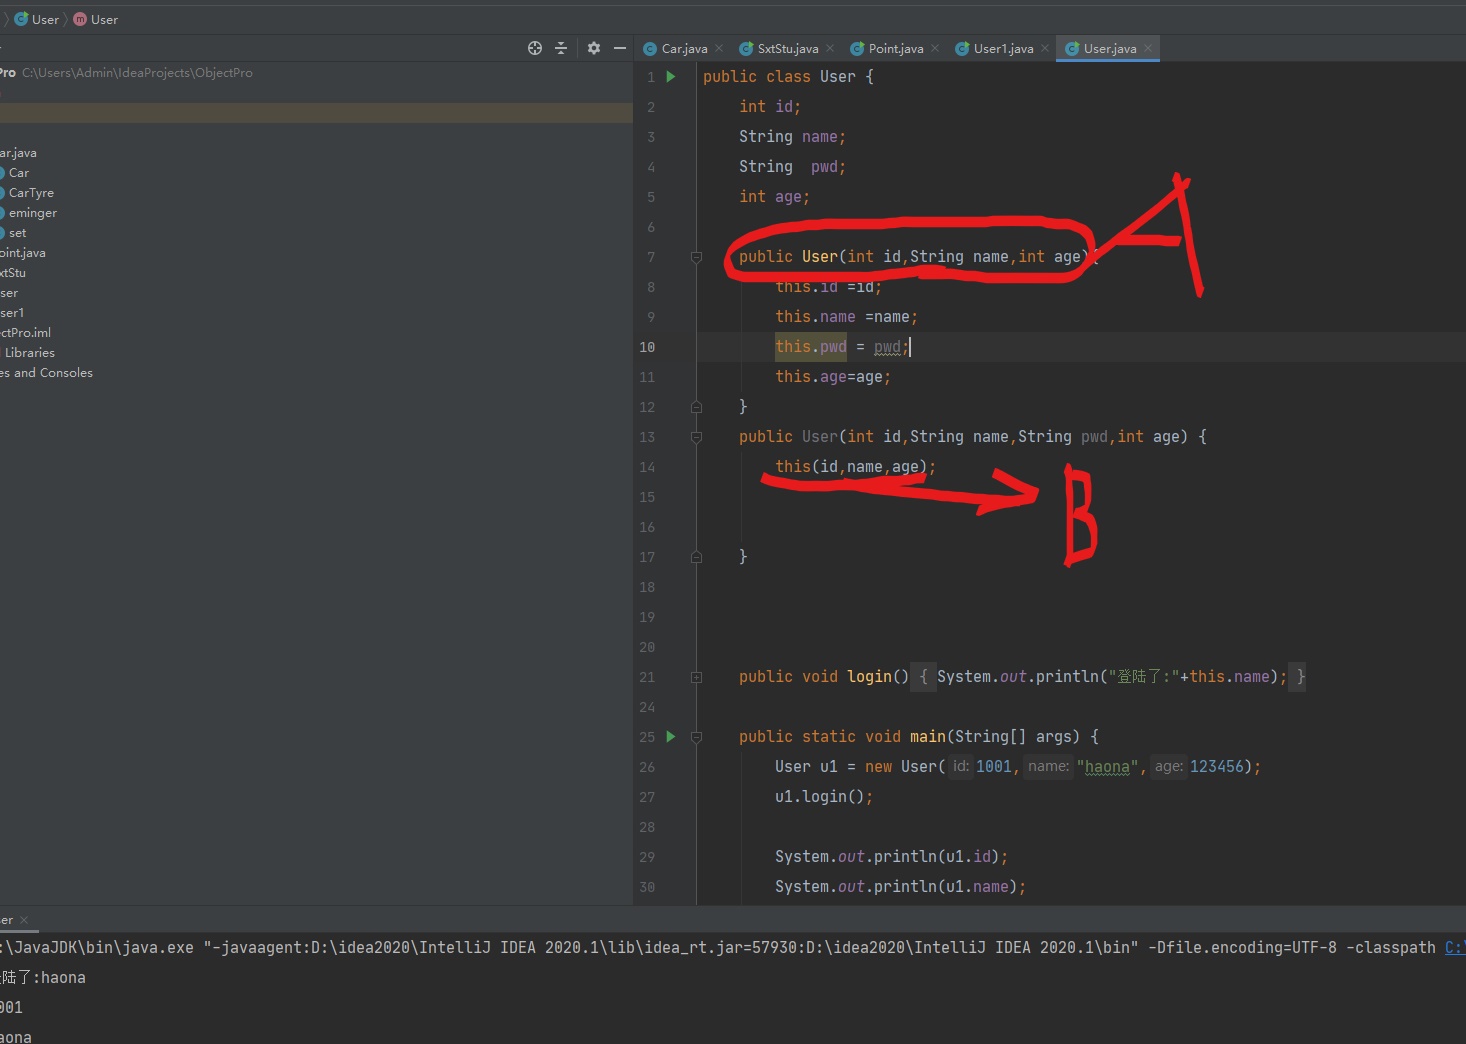Image resolution: width=1466 pixels, height=1044 pixels.
Task: Click the classpath link in console output
Action: (1455, 947)
